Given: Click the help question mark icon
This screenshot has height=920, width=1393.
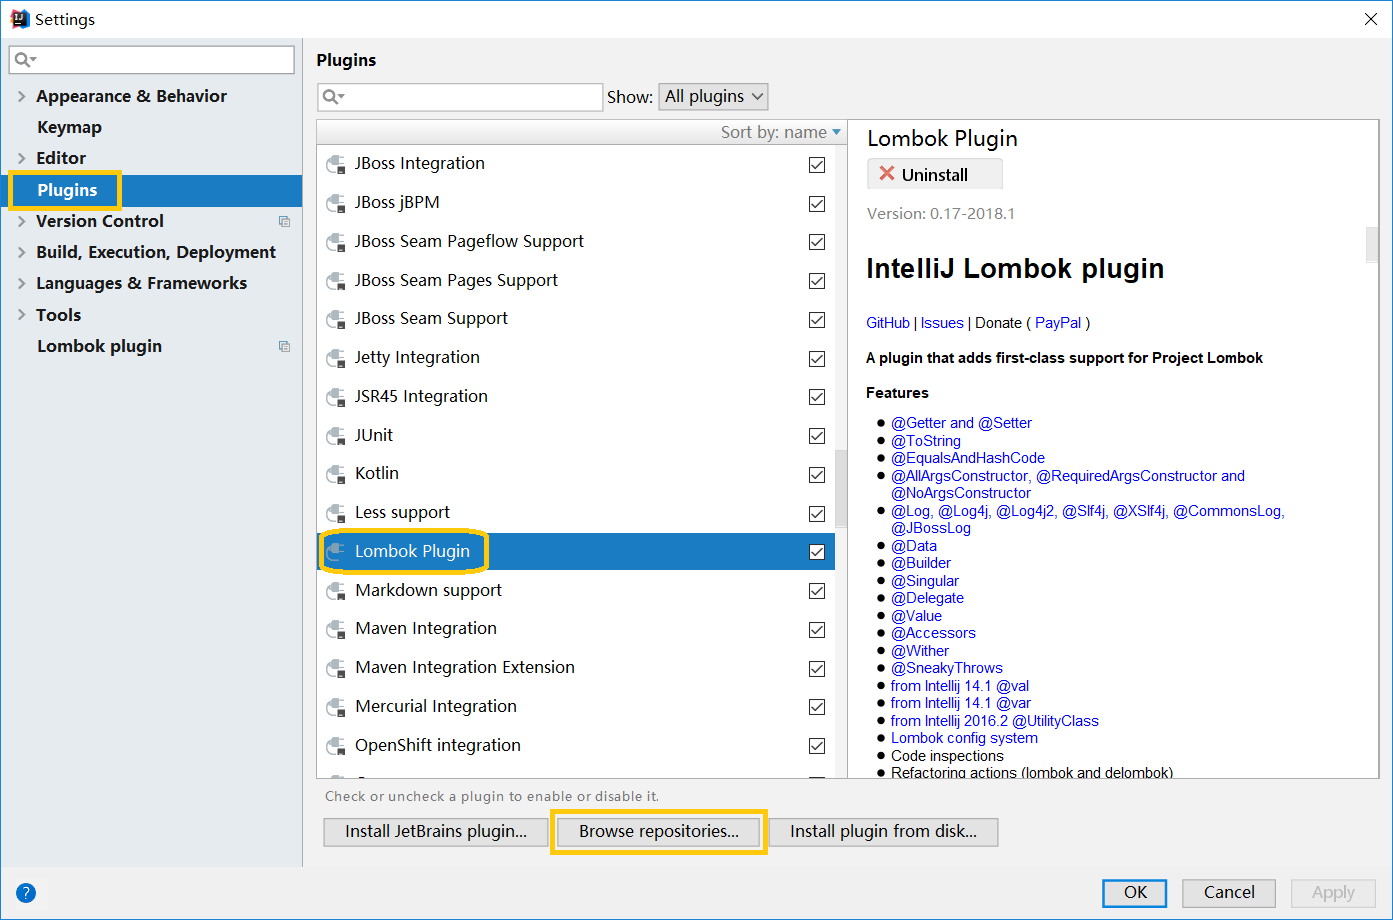Looking at the screenshot, I should 26,893.
